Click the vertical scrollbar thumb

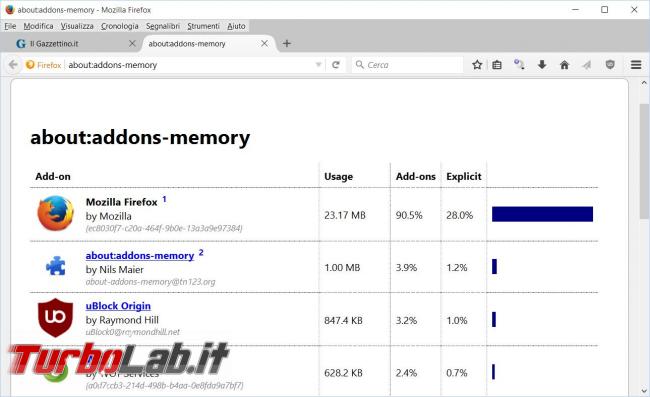644,160
